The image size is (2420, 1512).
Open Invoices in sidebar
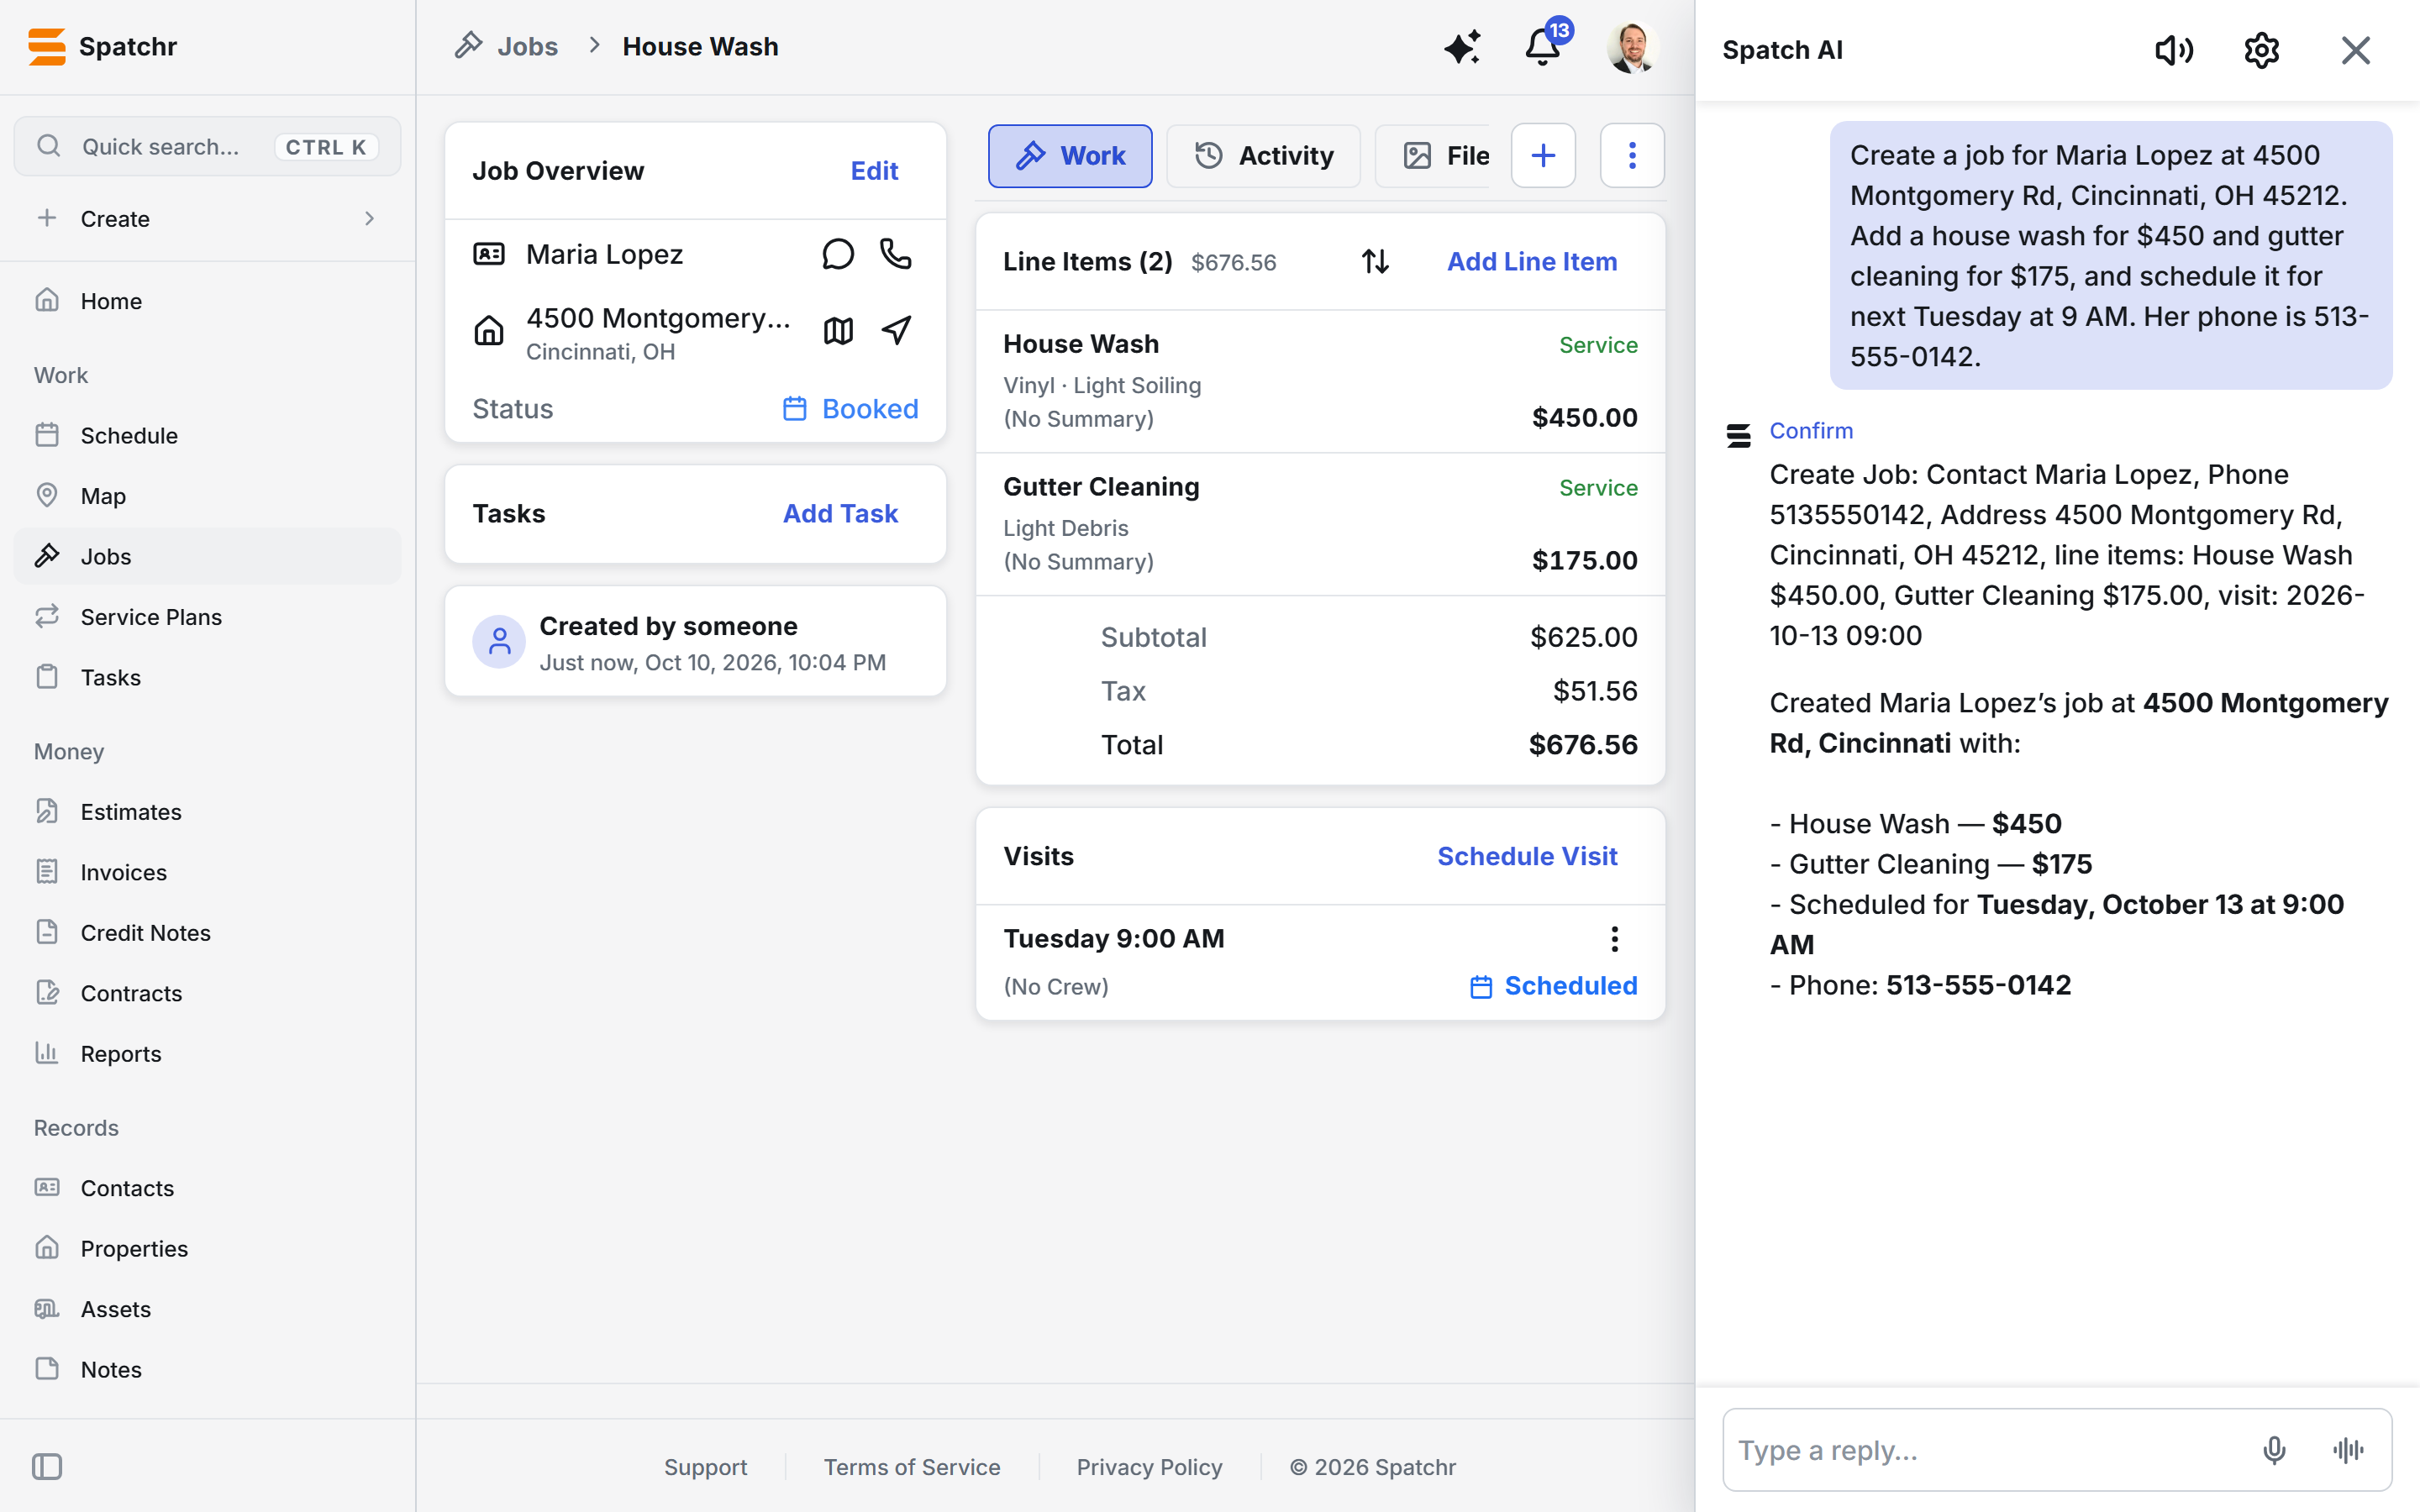click(207, 872)
